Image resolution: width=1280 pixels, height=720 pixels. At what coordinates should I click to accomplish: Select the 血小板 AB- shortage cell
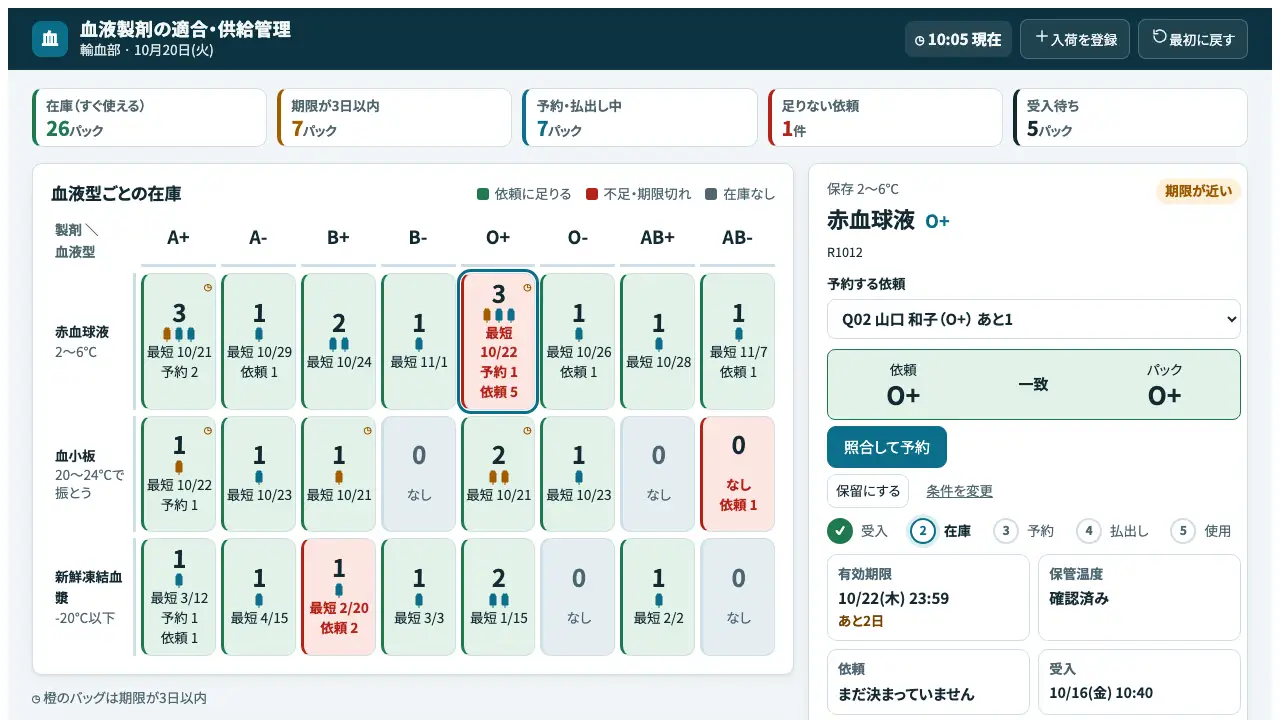click(x=738, y=474)
